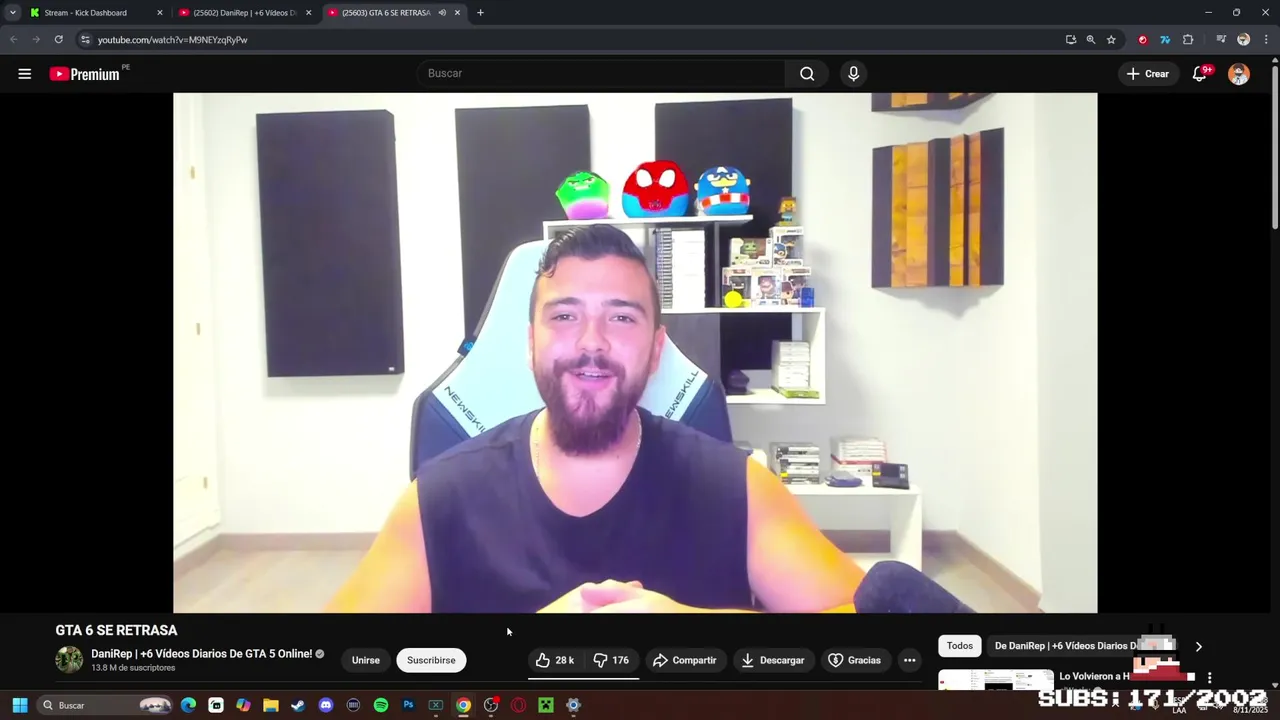Click the Unirse button

pos(365,660)
